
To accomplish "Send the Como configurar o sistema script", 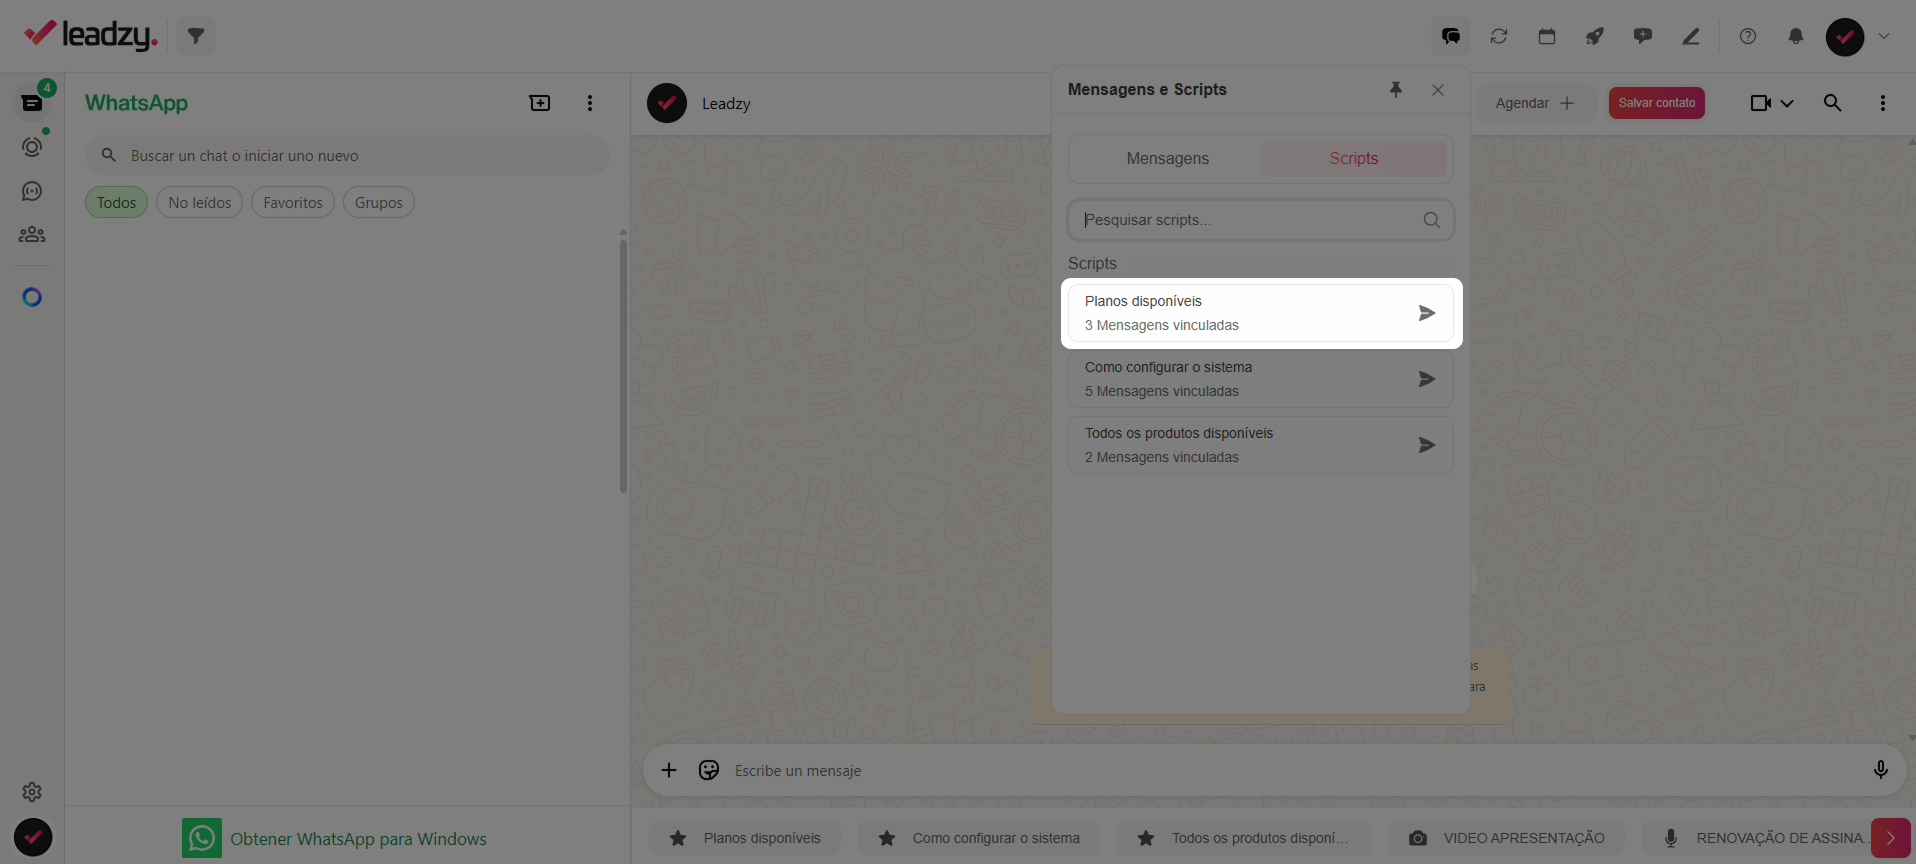I will click(x=1427, y=379).
